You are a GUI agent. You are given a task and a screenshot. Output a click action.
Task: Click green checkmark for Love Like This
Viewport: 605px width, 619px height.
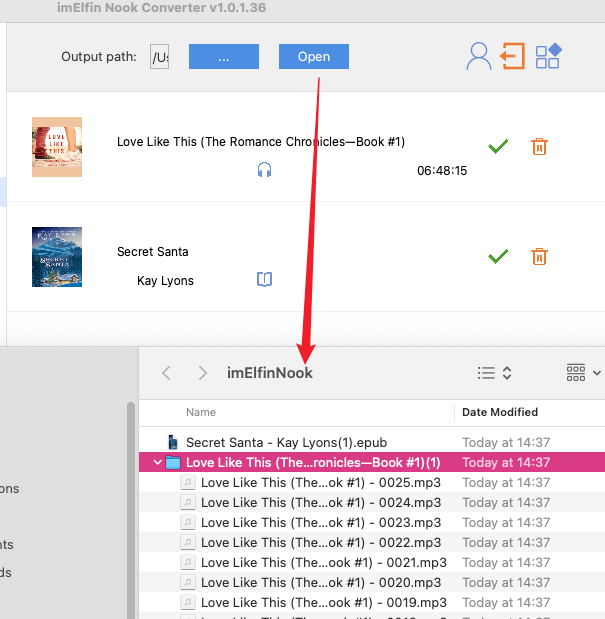tap(498, 146)
